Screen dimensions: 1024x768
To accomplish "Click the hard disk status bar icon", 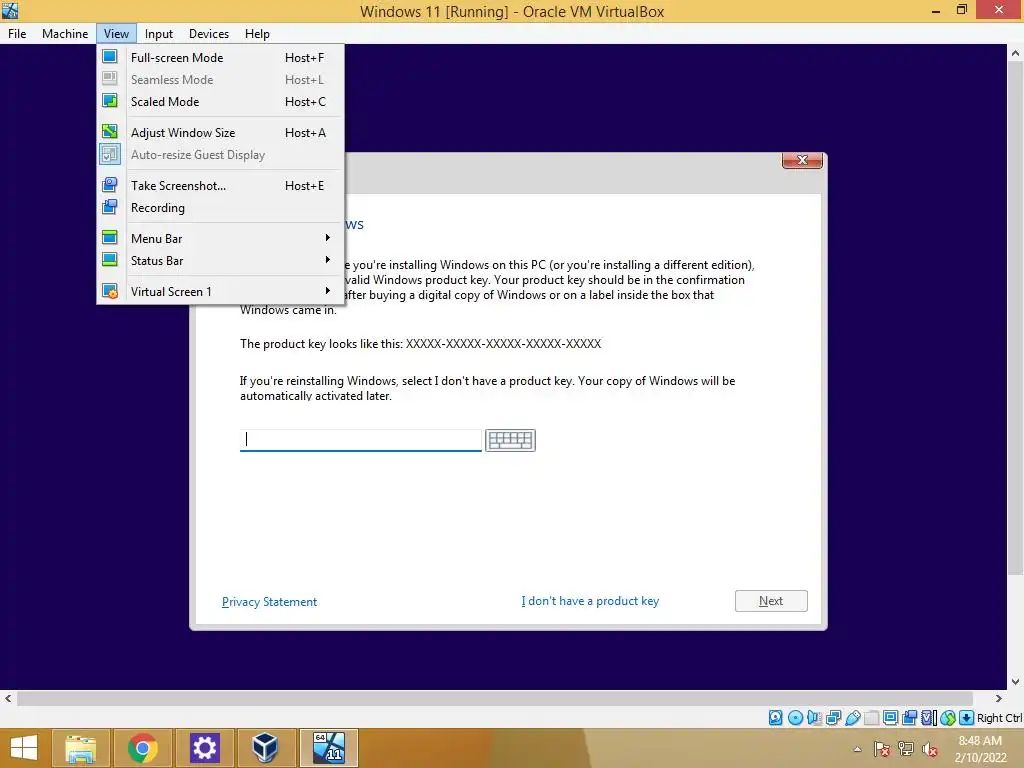I will pos(775,718).
